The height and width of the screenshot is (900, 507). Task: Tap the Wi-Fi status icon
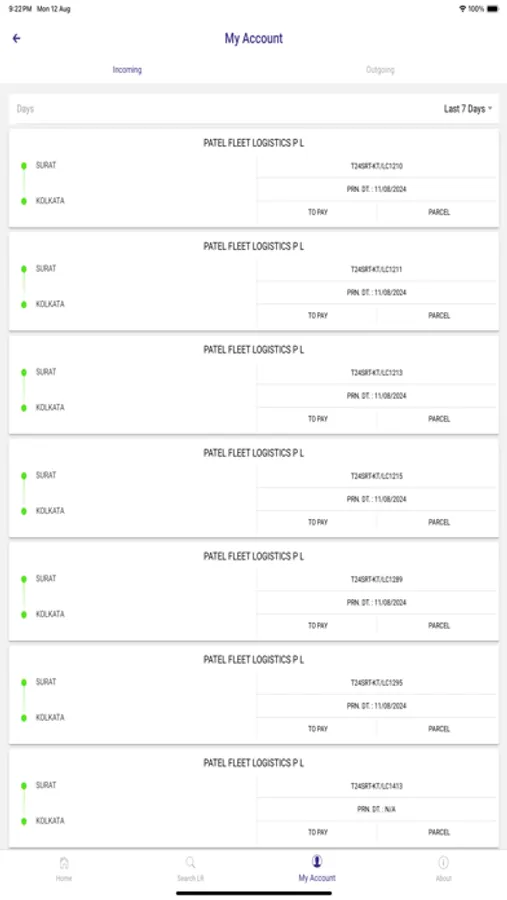462,9
